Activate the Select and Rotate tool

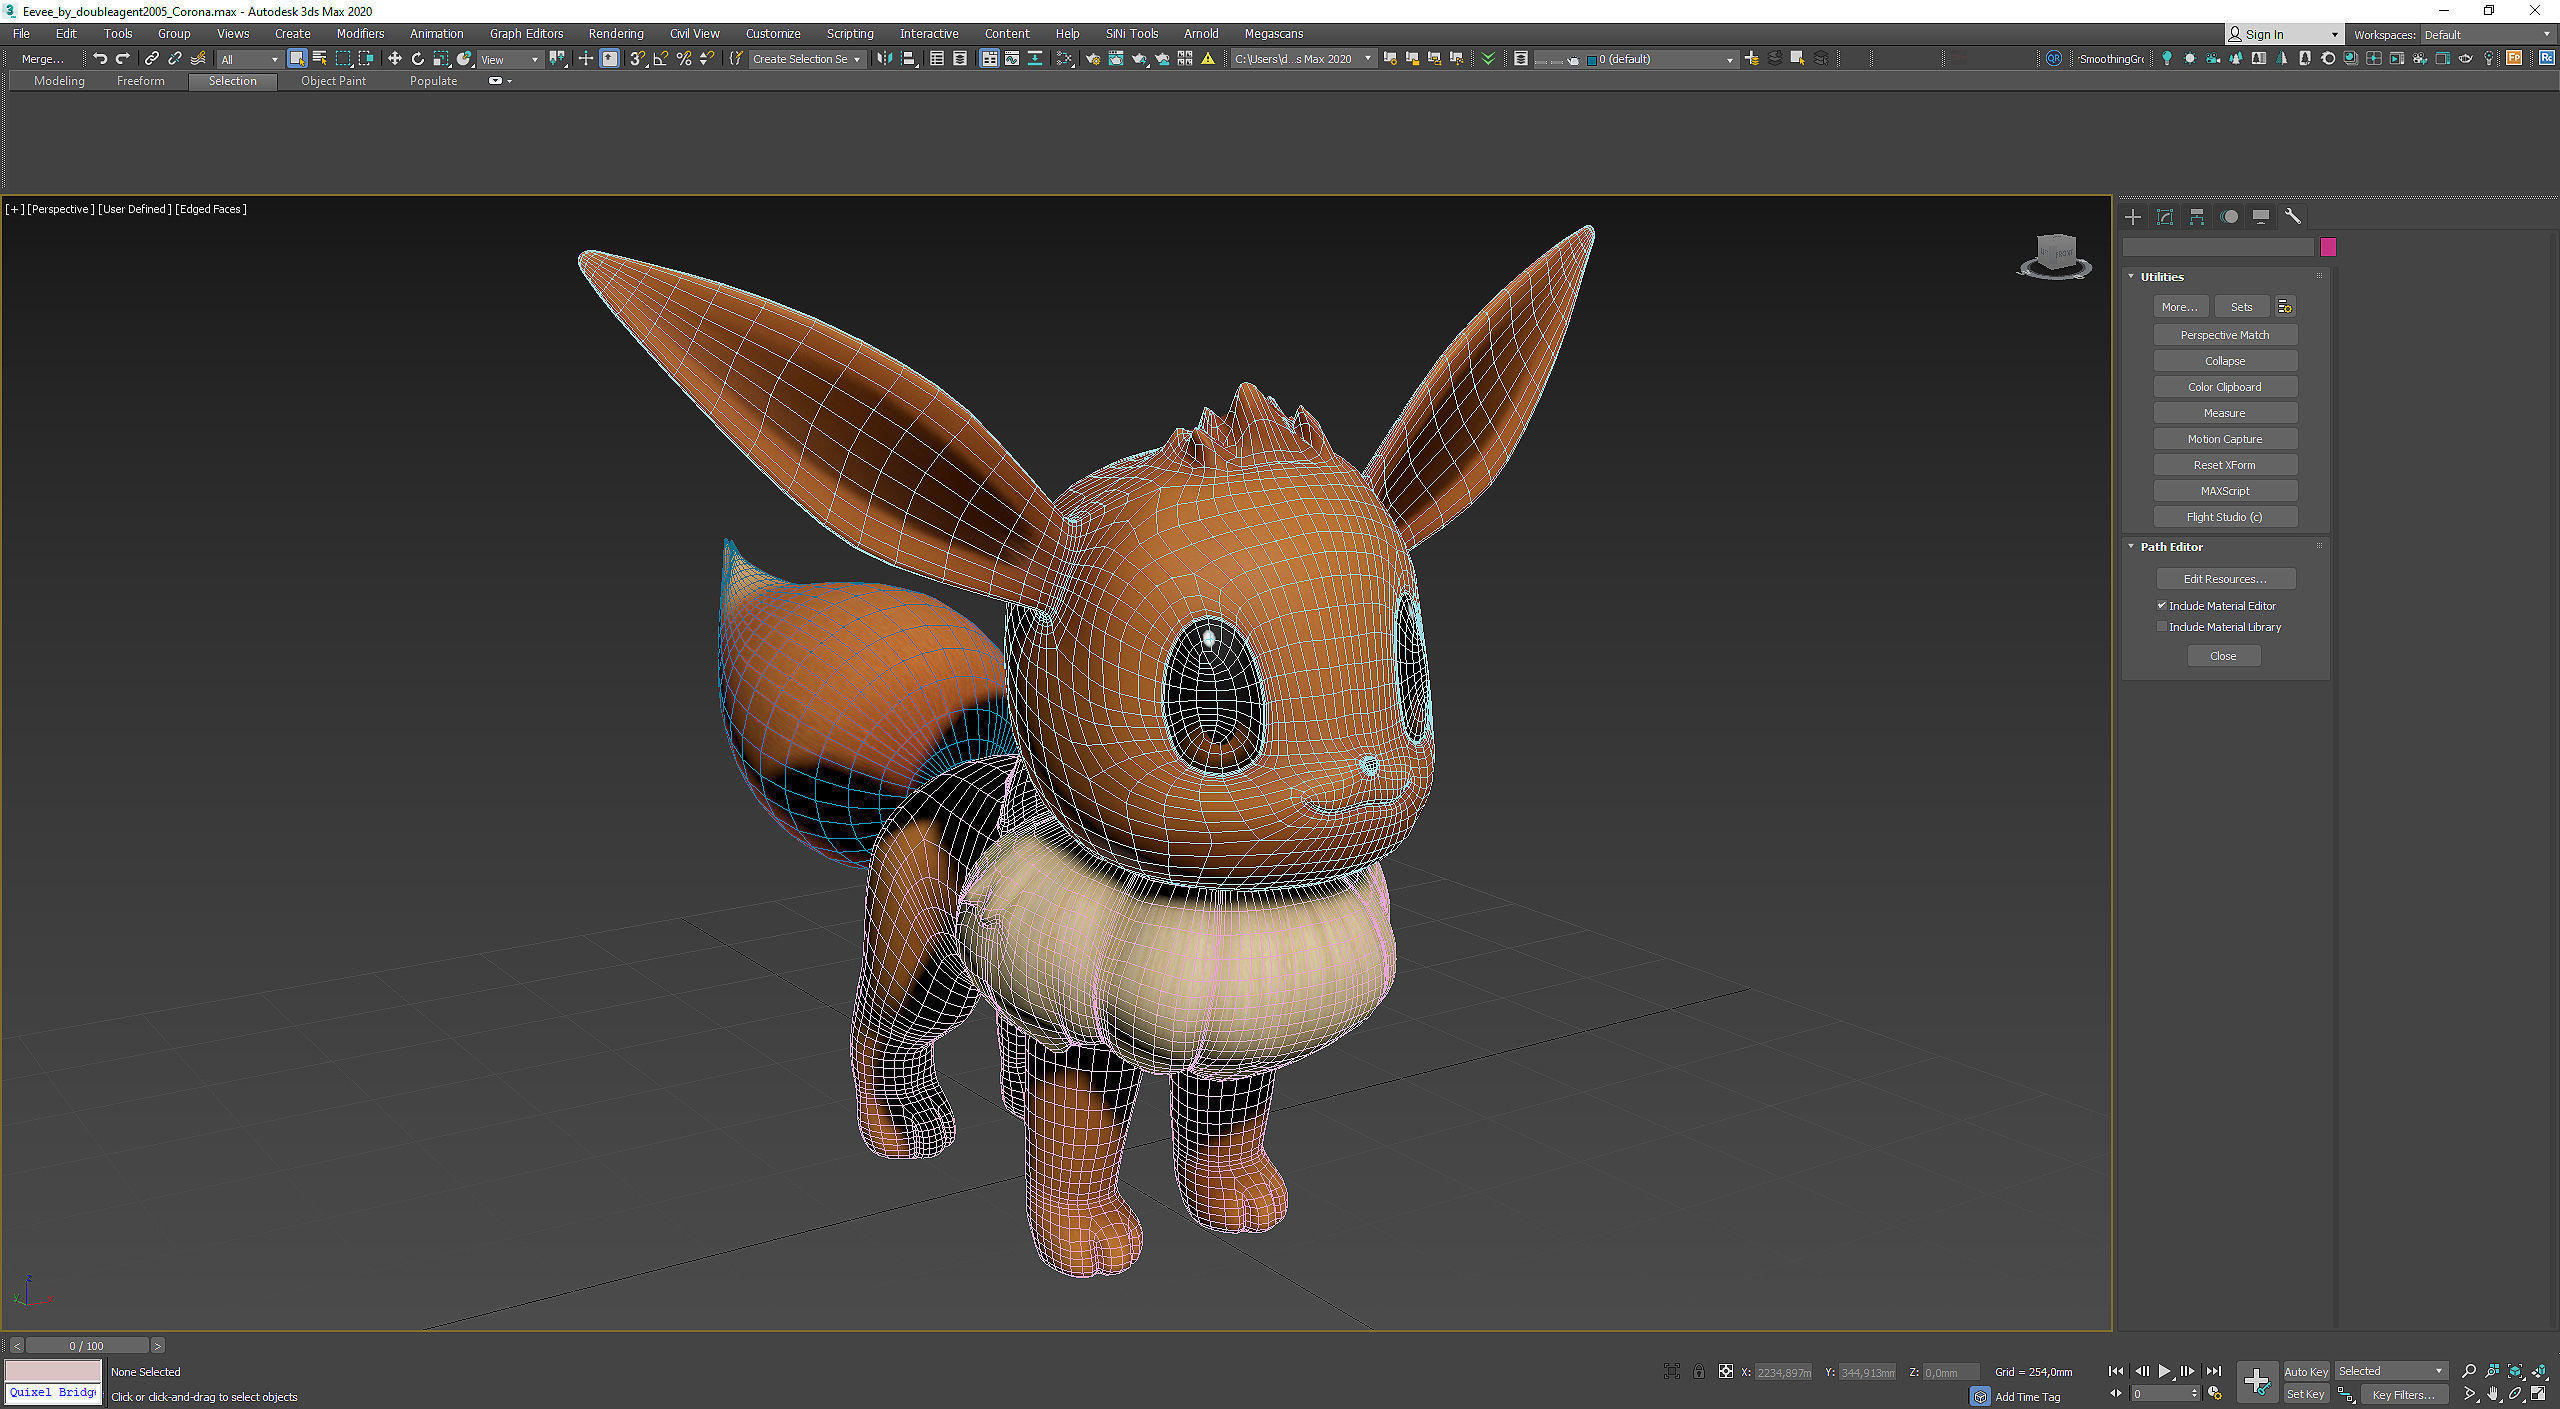coord(418,59)
